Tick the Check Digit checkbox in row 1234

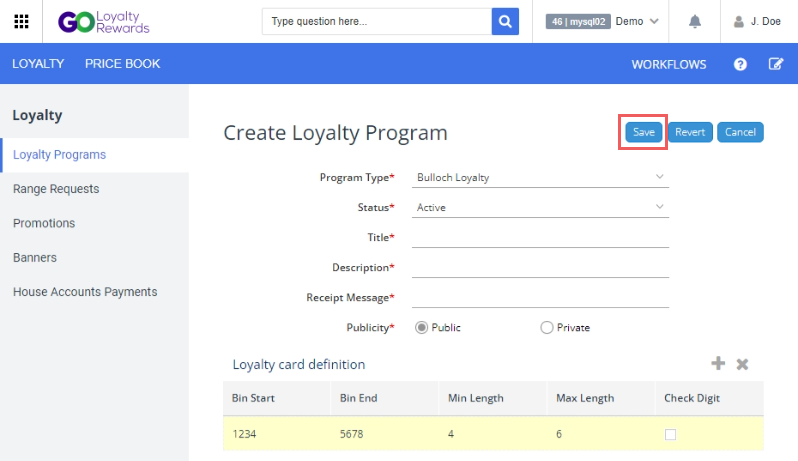coord(670,434)
